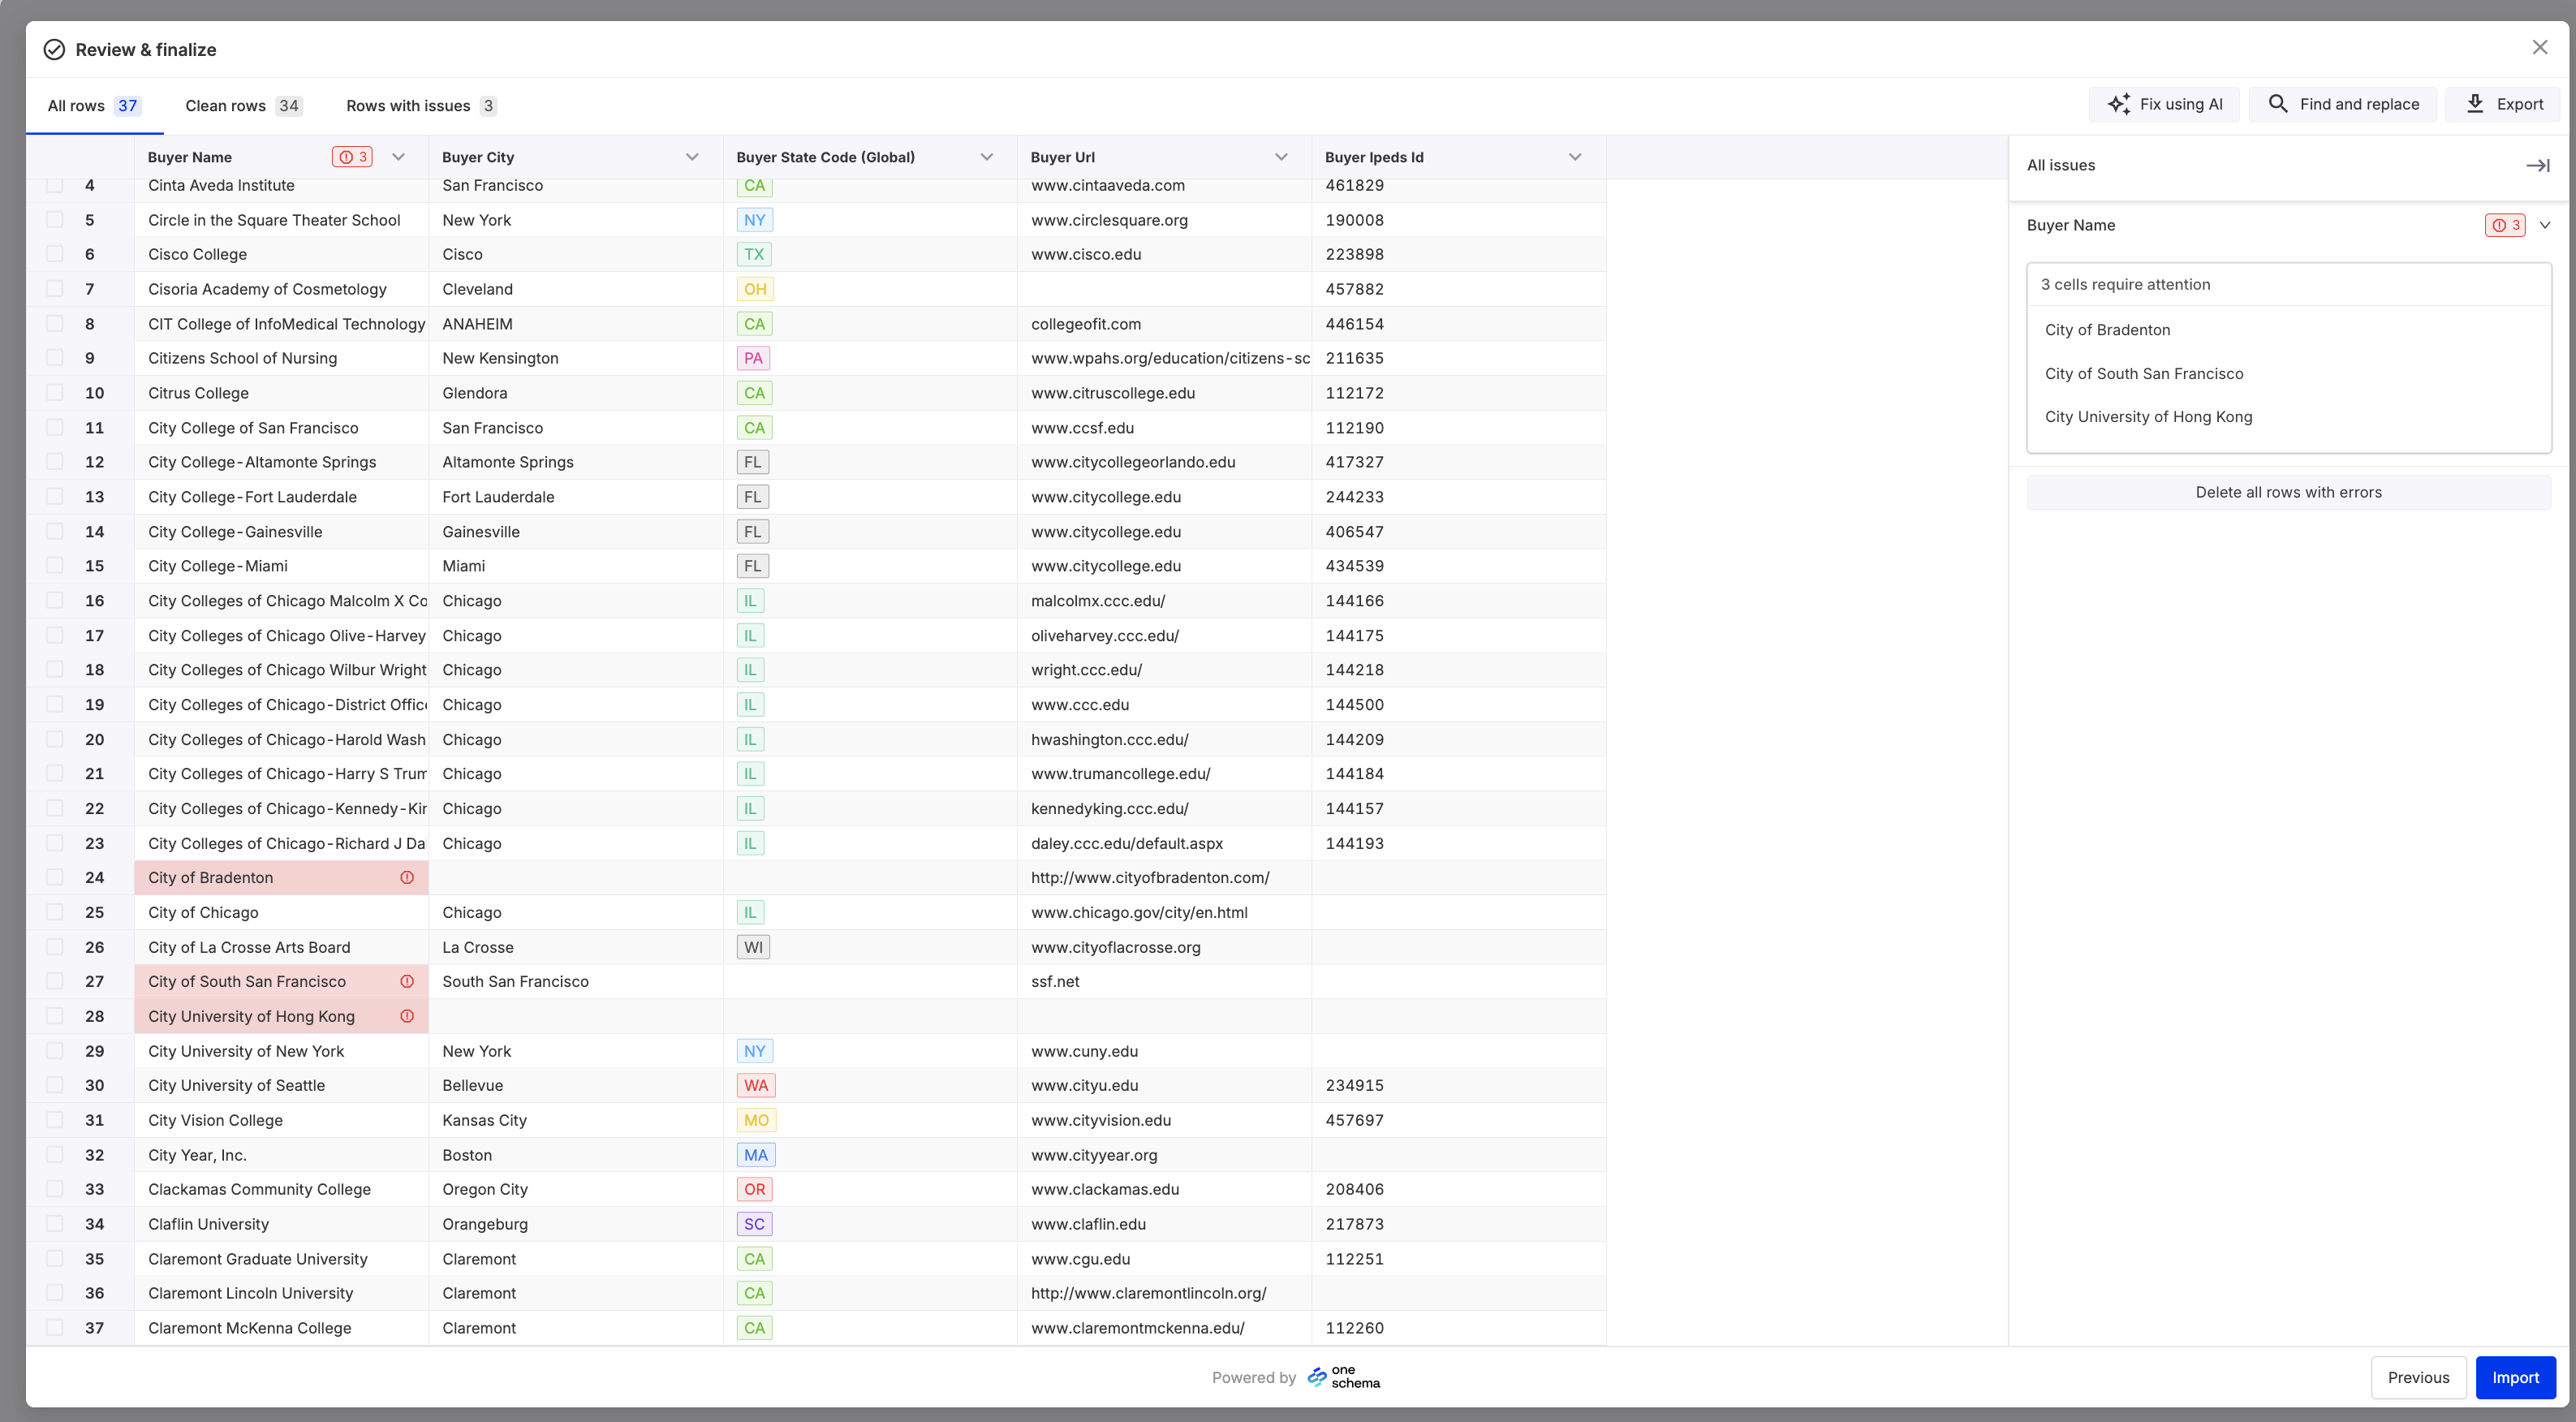Image resolution: width=2576 pixels, height=1422 pixels.
Task: Open the Buyer Name column dropdown
Action: pos(398,157)
